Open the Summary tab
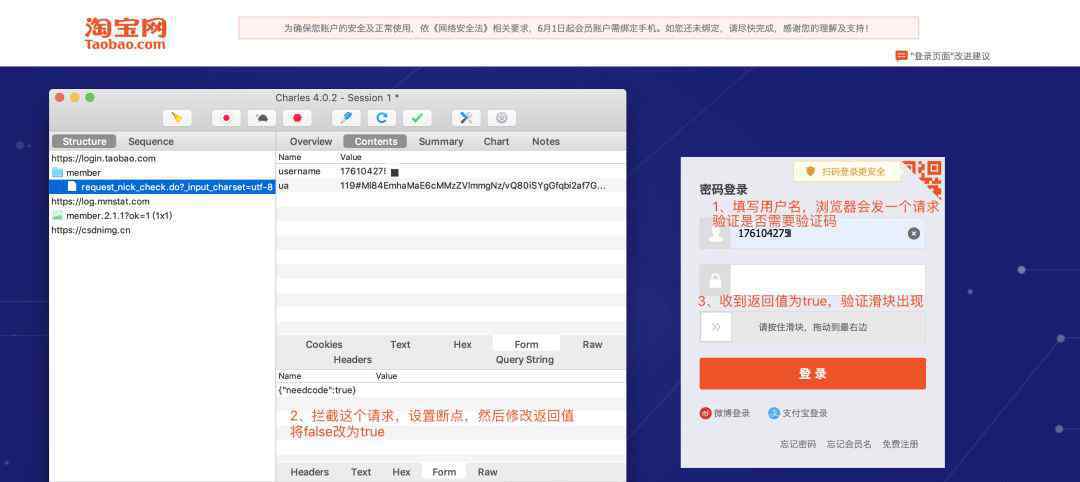 (x=441, y=141)
